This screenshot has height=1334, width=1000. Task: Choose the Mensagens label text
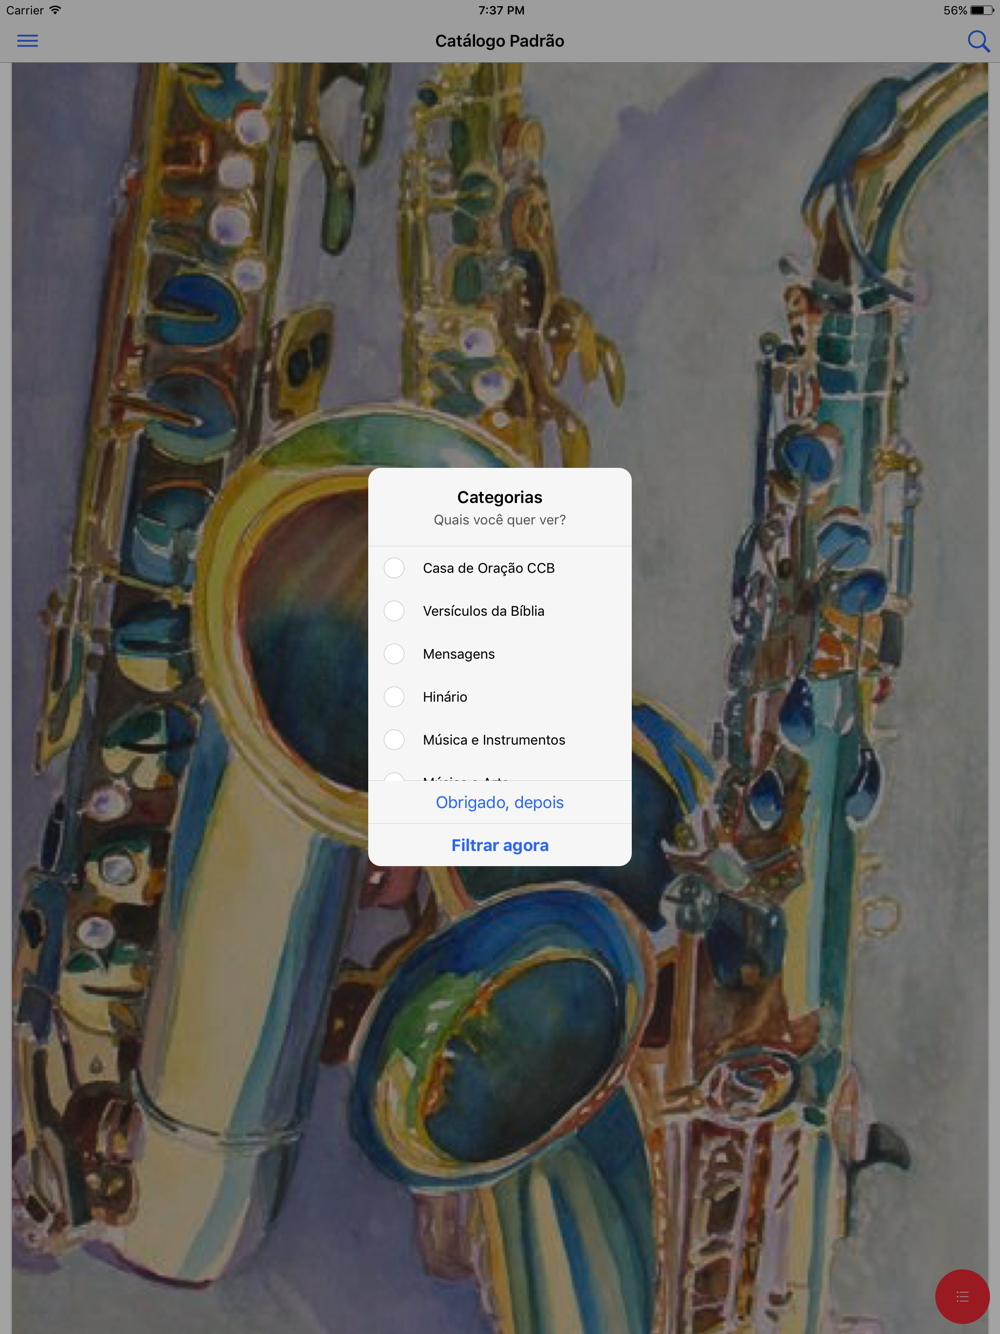[x=459, y=654]
